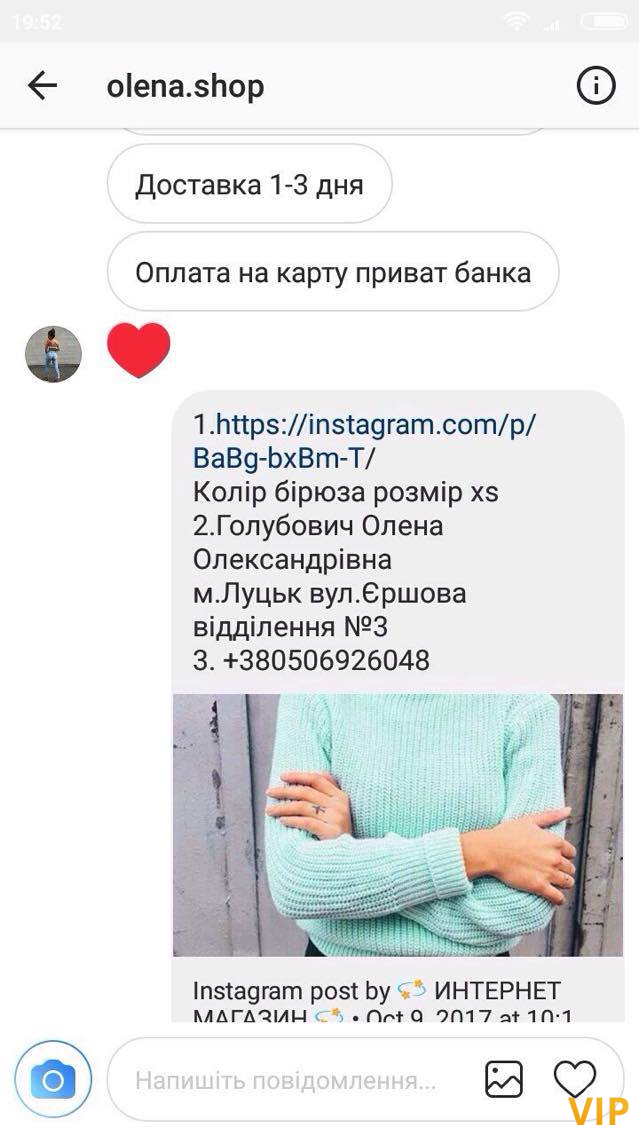
Task: Tap the Wi-Fi status bar icon
Action: pos(518,22)
